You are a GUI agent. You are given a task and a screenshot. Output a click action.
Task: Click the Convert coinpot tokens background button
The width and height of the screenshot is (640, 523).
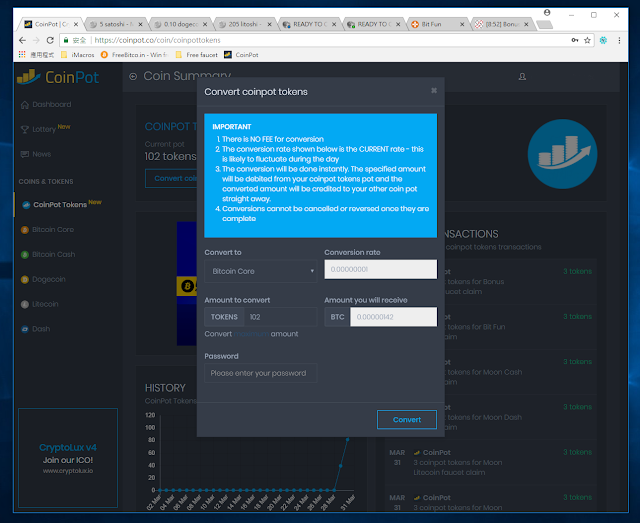171,178
